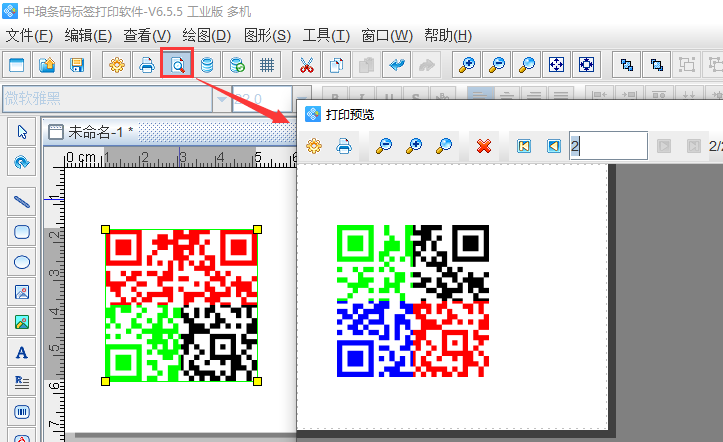Select the Cut scissors icon
Screen dimensions: 723x442
point(307,65)
